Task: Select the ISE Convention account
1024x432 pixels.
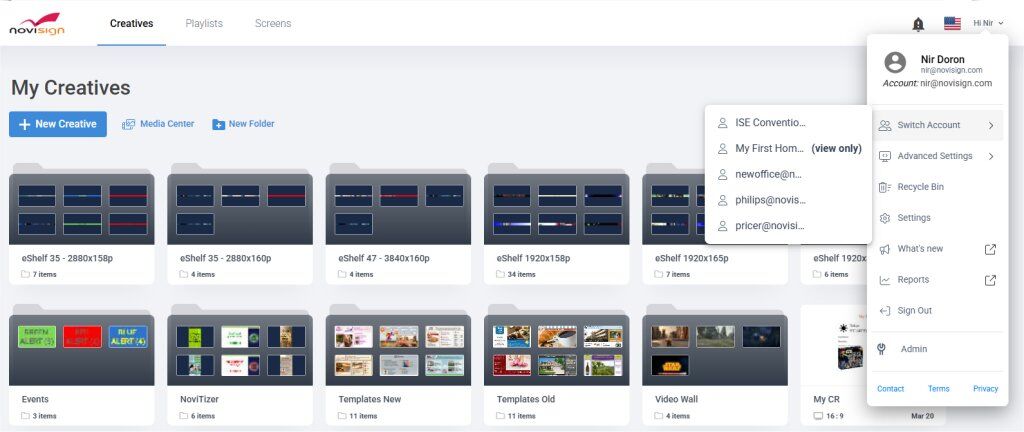Action: (x=769, y=123)
